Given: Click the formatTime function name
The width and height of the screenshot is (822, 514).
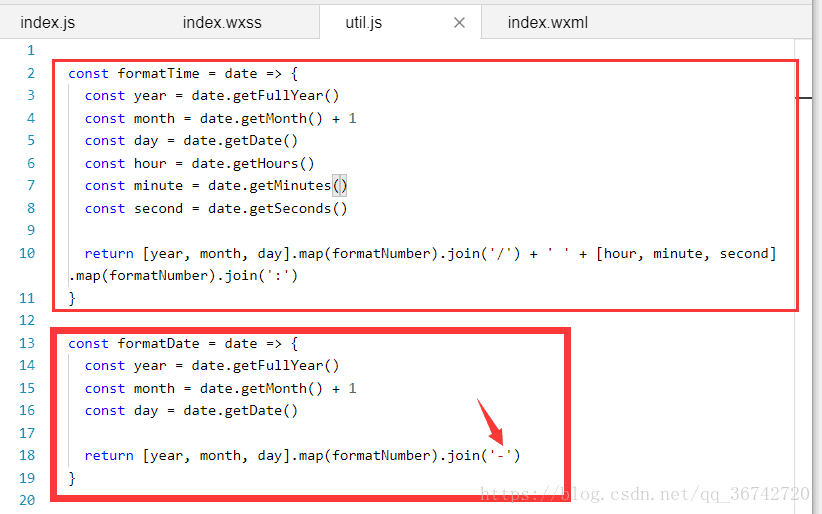Looking at the screenshot, I should [x=158, y=73].
